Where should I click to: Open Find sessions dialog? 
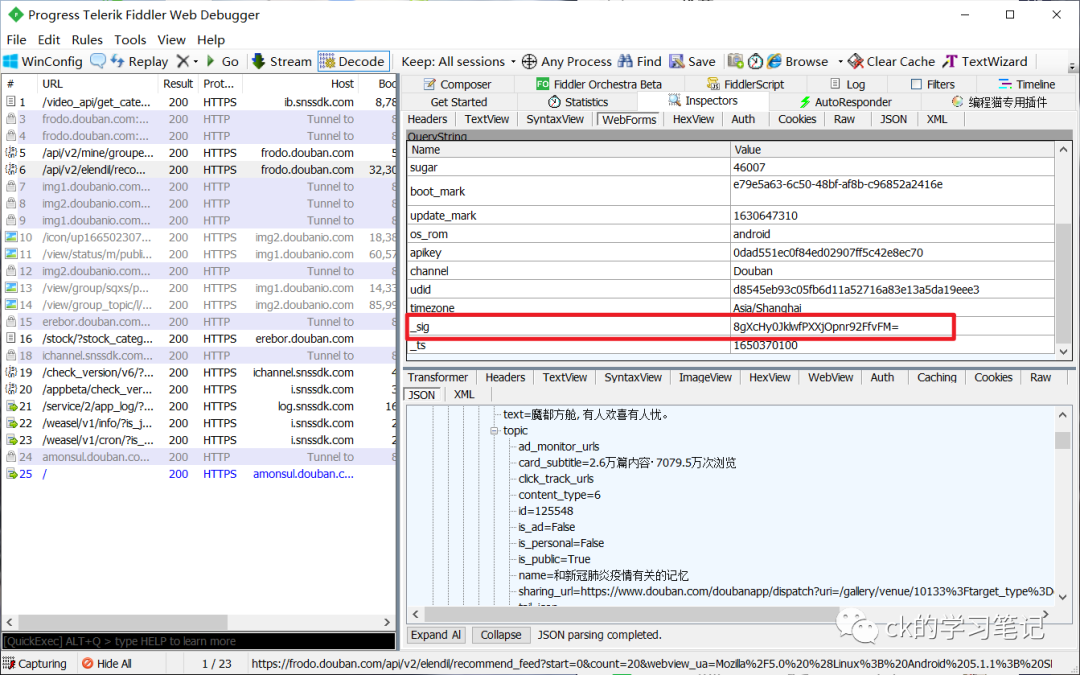click(x=639, y=61)
